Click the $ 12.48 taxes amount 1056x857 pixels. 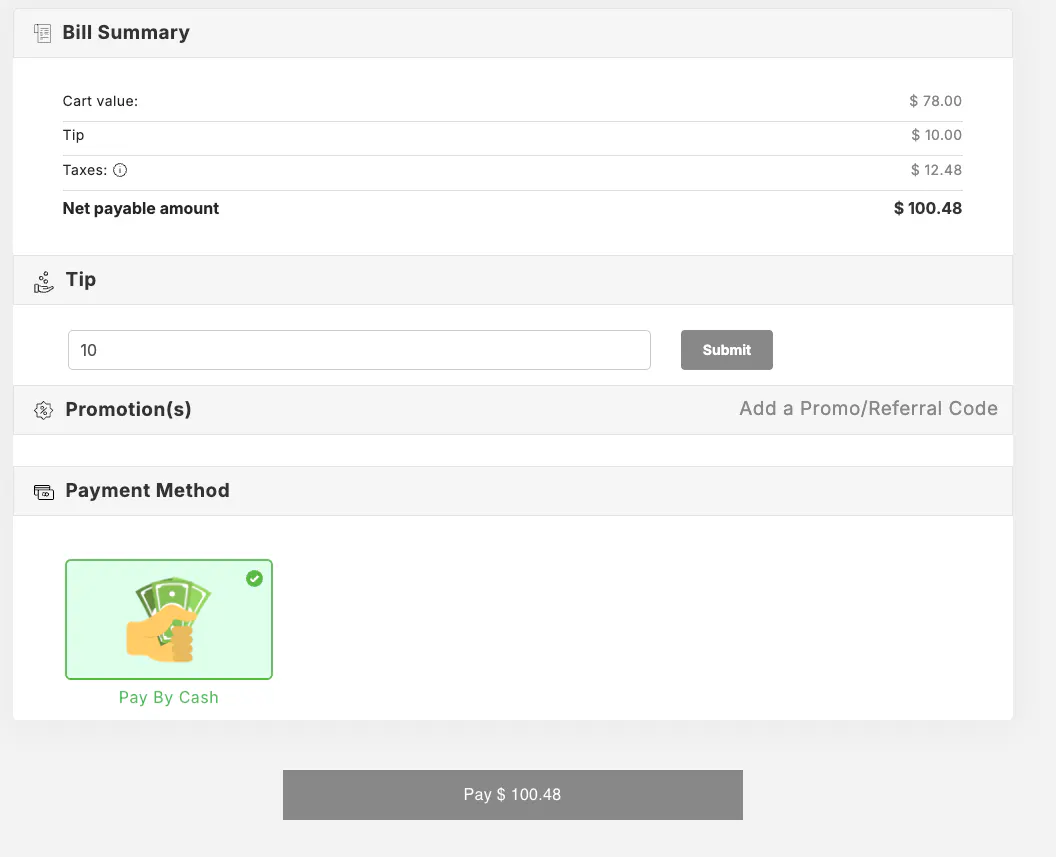coord(936,170)
